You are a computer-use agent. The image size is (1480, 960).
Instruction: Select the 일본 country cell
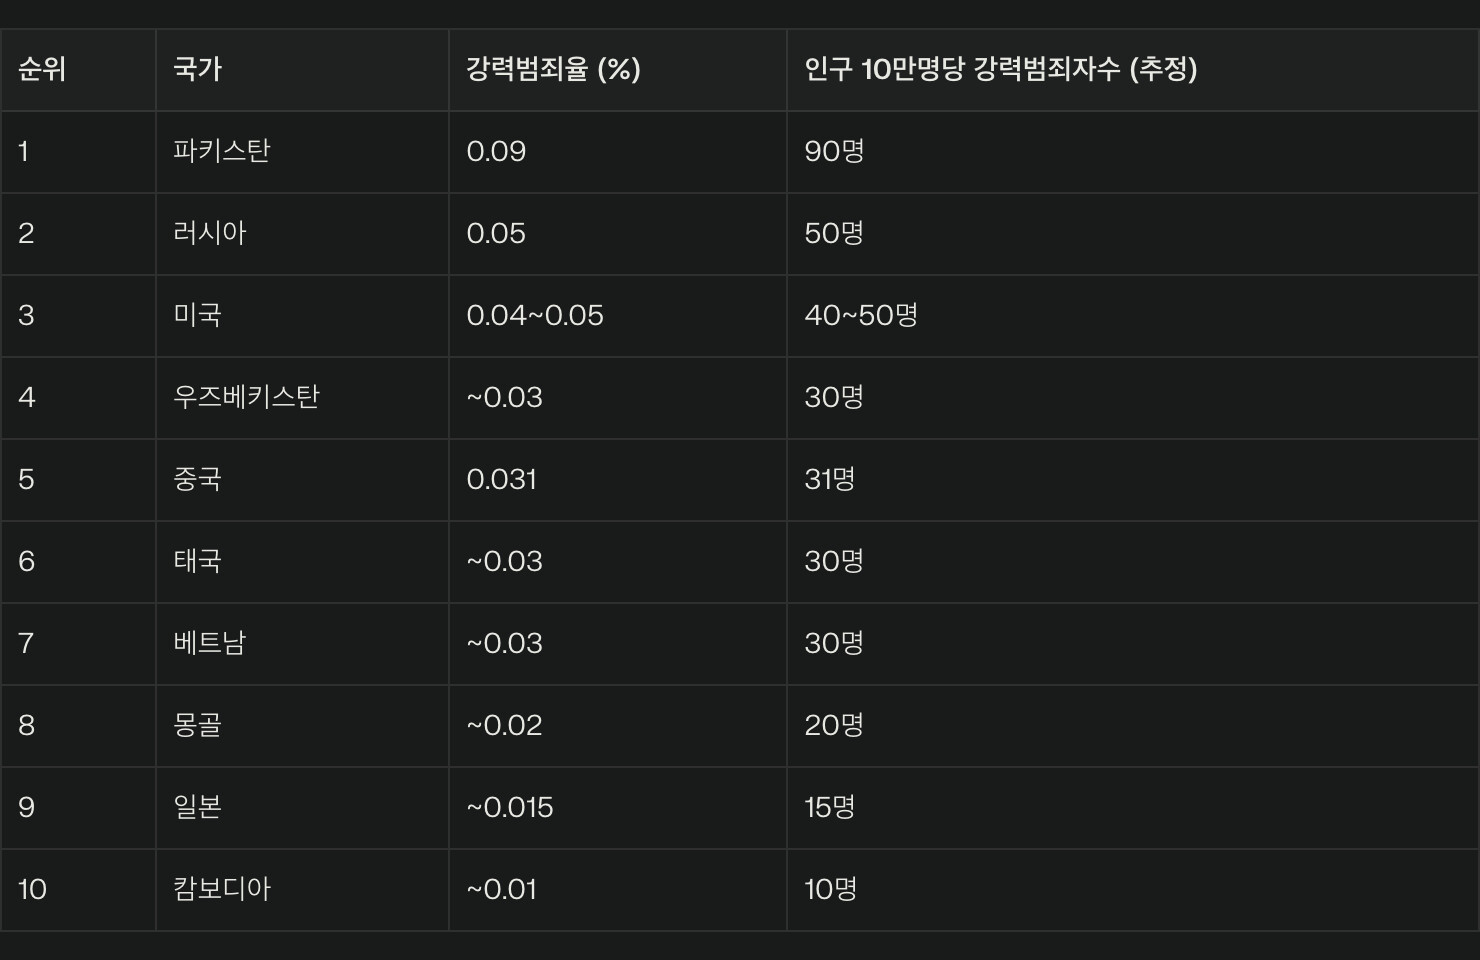197,807
